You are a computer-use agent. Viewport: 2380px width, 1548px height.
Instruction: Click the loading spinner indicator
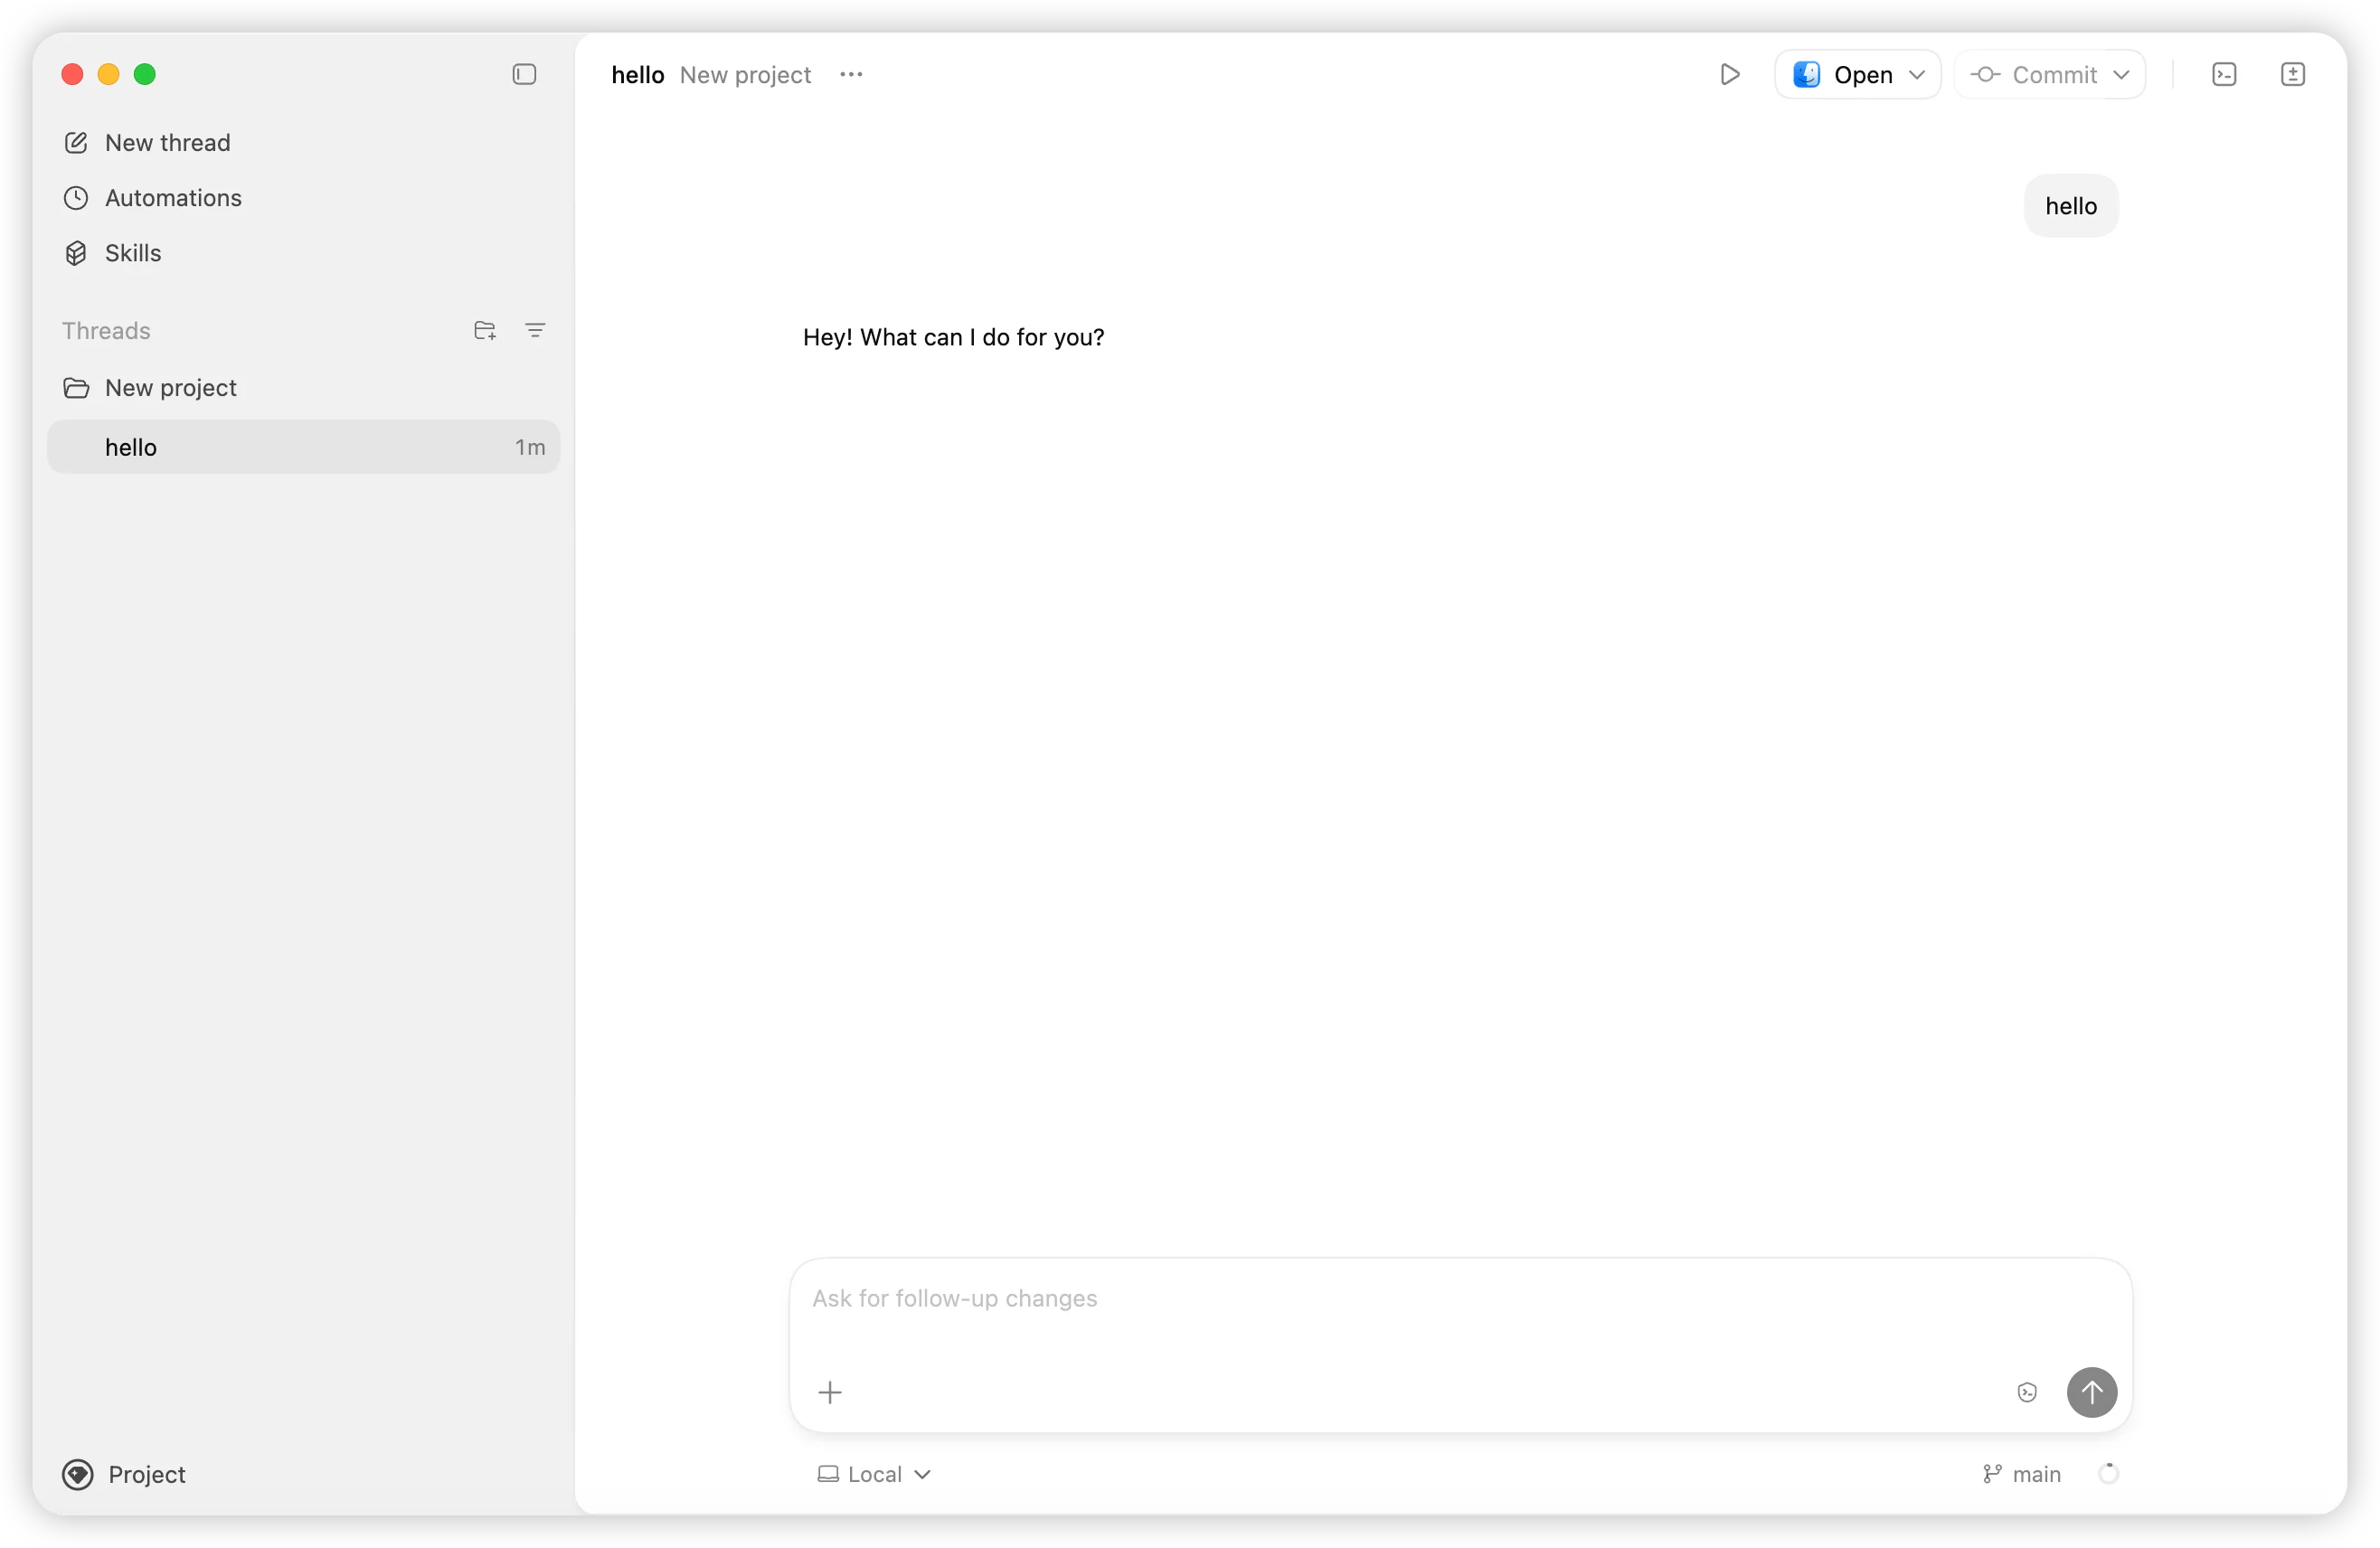pyautogui.click(x=2108, y=1474)
